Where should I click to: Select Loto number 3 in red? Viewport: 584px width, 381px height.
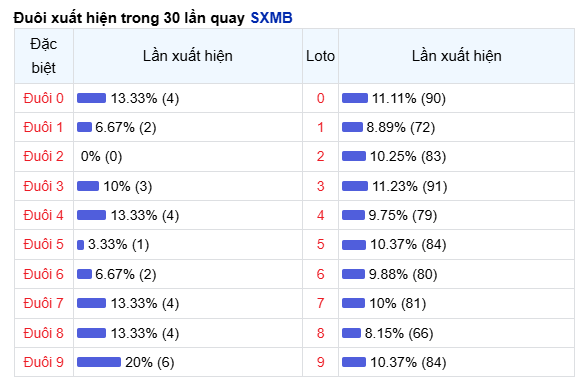320,186
